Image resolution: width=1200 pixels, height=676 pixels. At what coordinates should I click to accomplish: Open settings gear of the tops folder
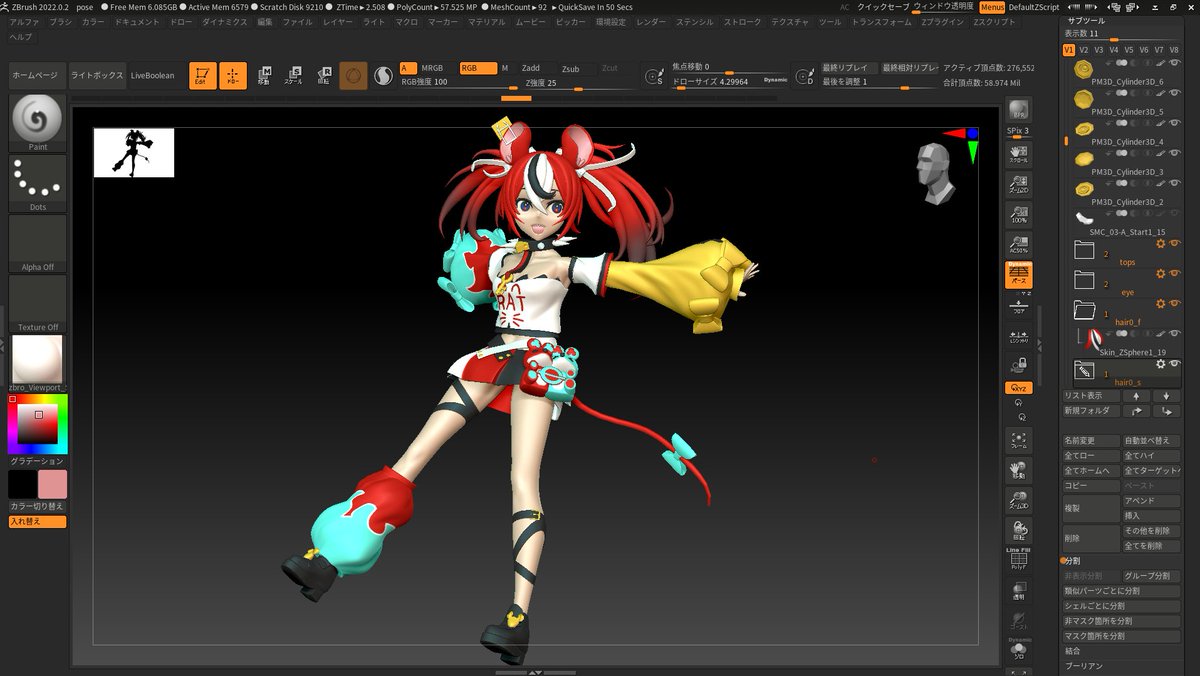click(1161, 243)
